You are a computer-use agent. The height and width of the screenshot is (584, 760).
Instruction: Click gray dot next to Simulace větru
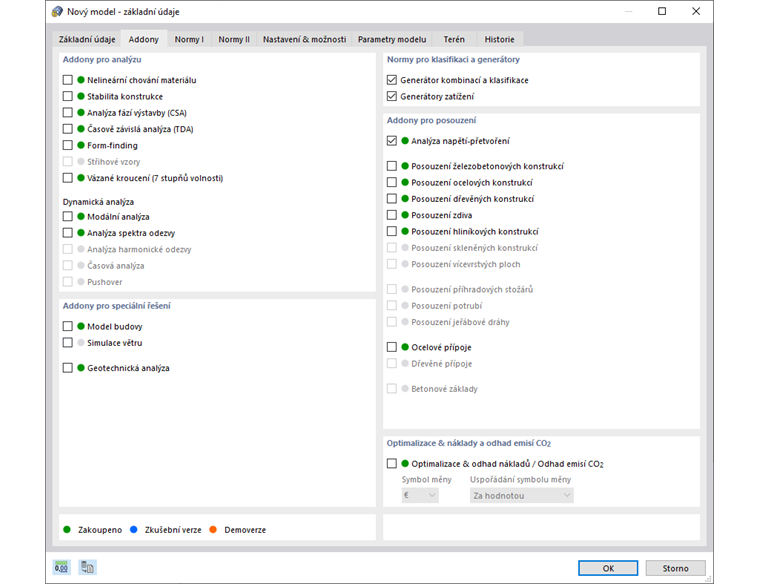pyautogui.click(x=81, y=342)
